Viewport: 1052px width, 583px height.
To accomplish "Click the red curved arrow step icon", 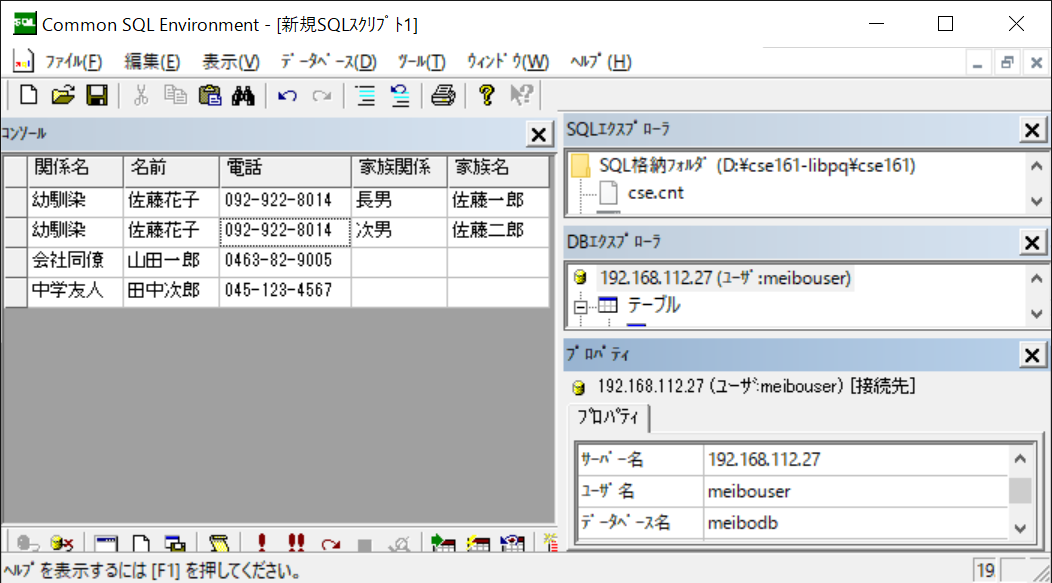I will [x=331, y=543].
